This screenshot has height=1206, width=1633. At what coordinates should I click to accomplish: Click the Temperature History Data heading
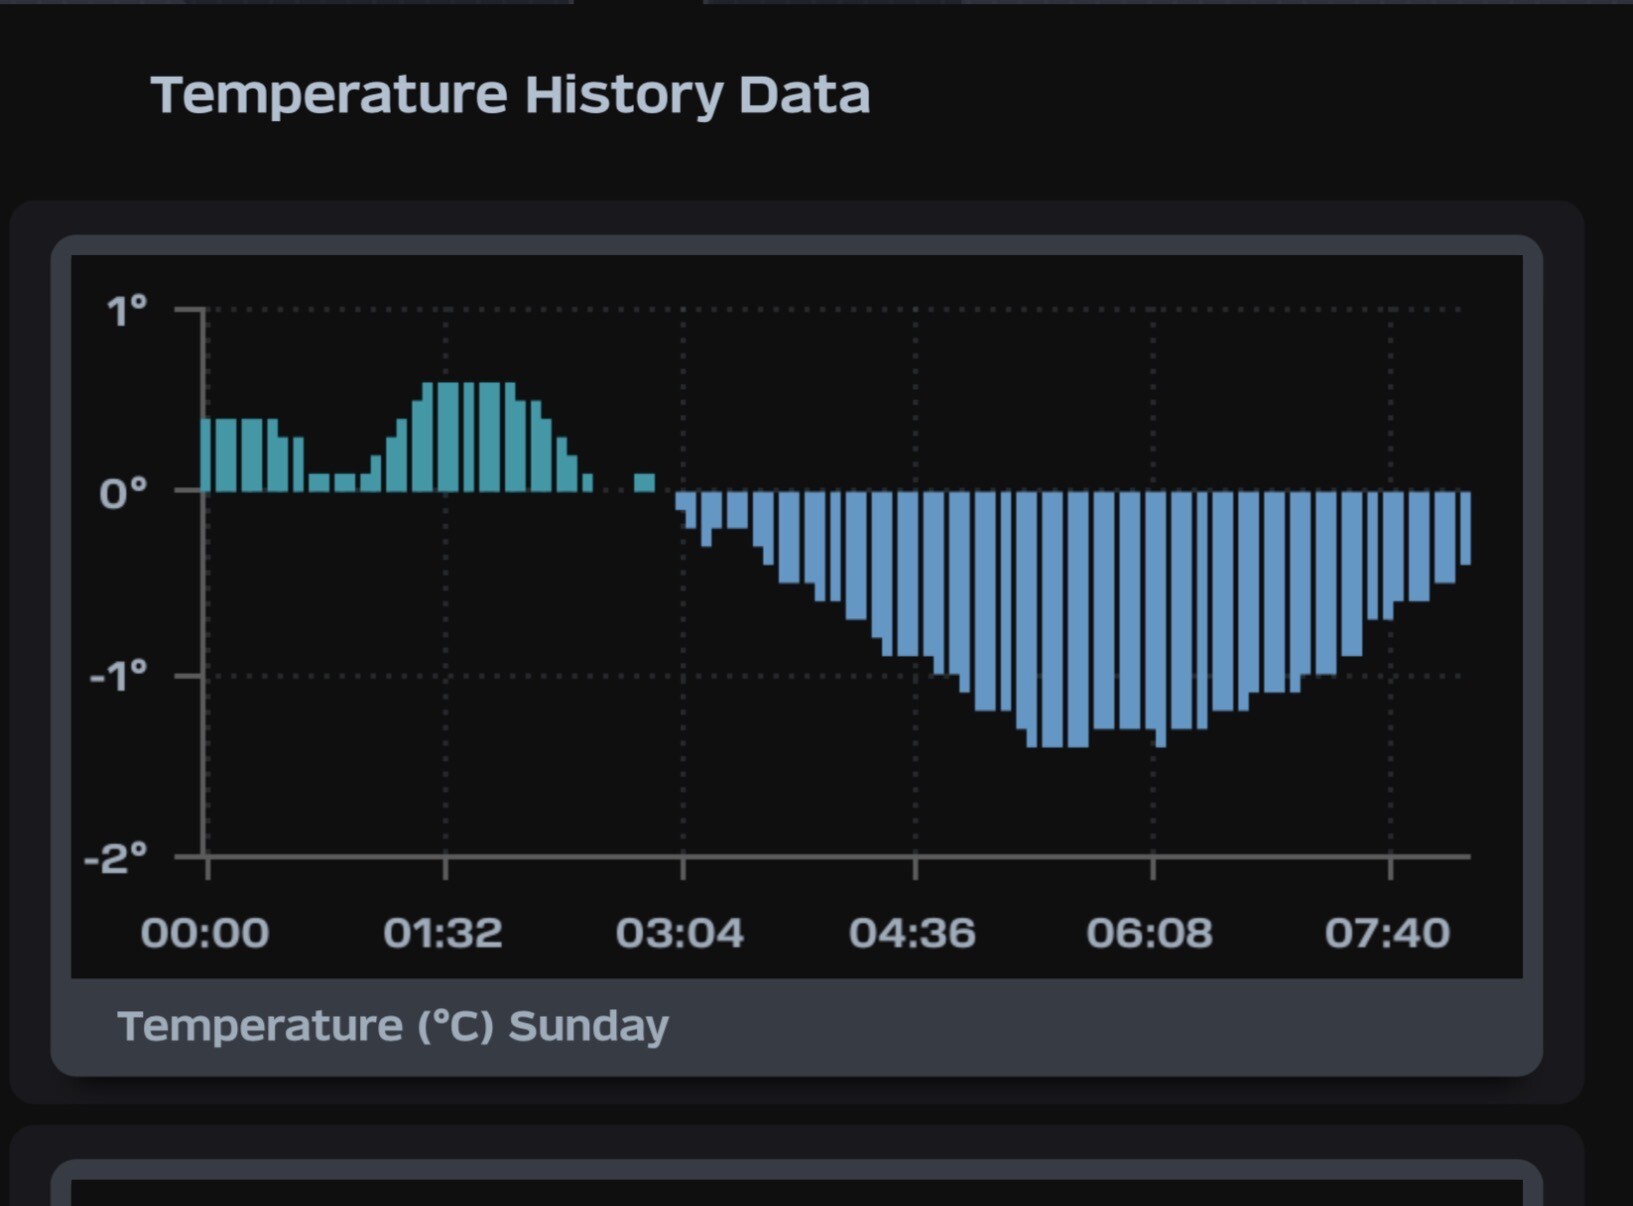pos(510,95)
